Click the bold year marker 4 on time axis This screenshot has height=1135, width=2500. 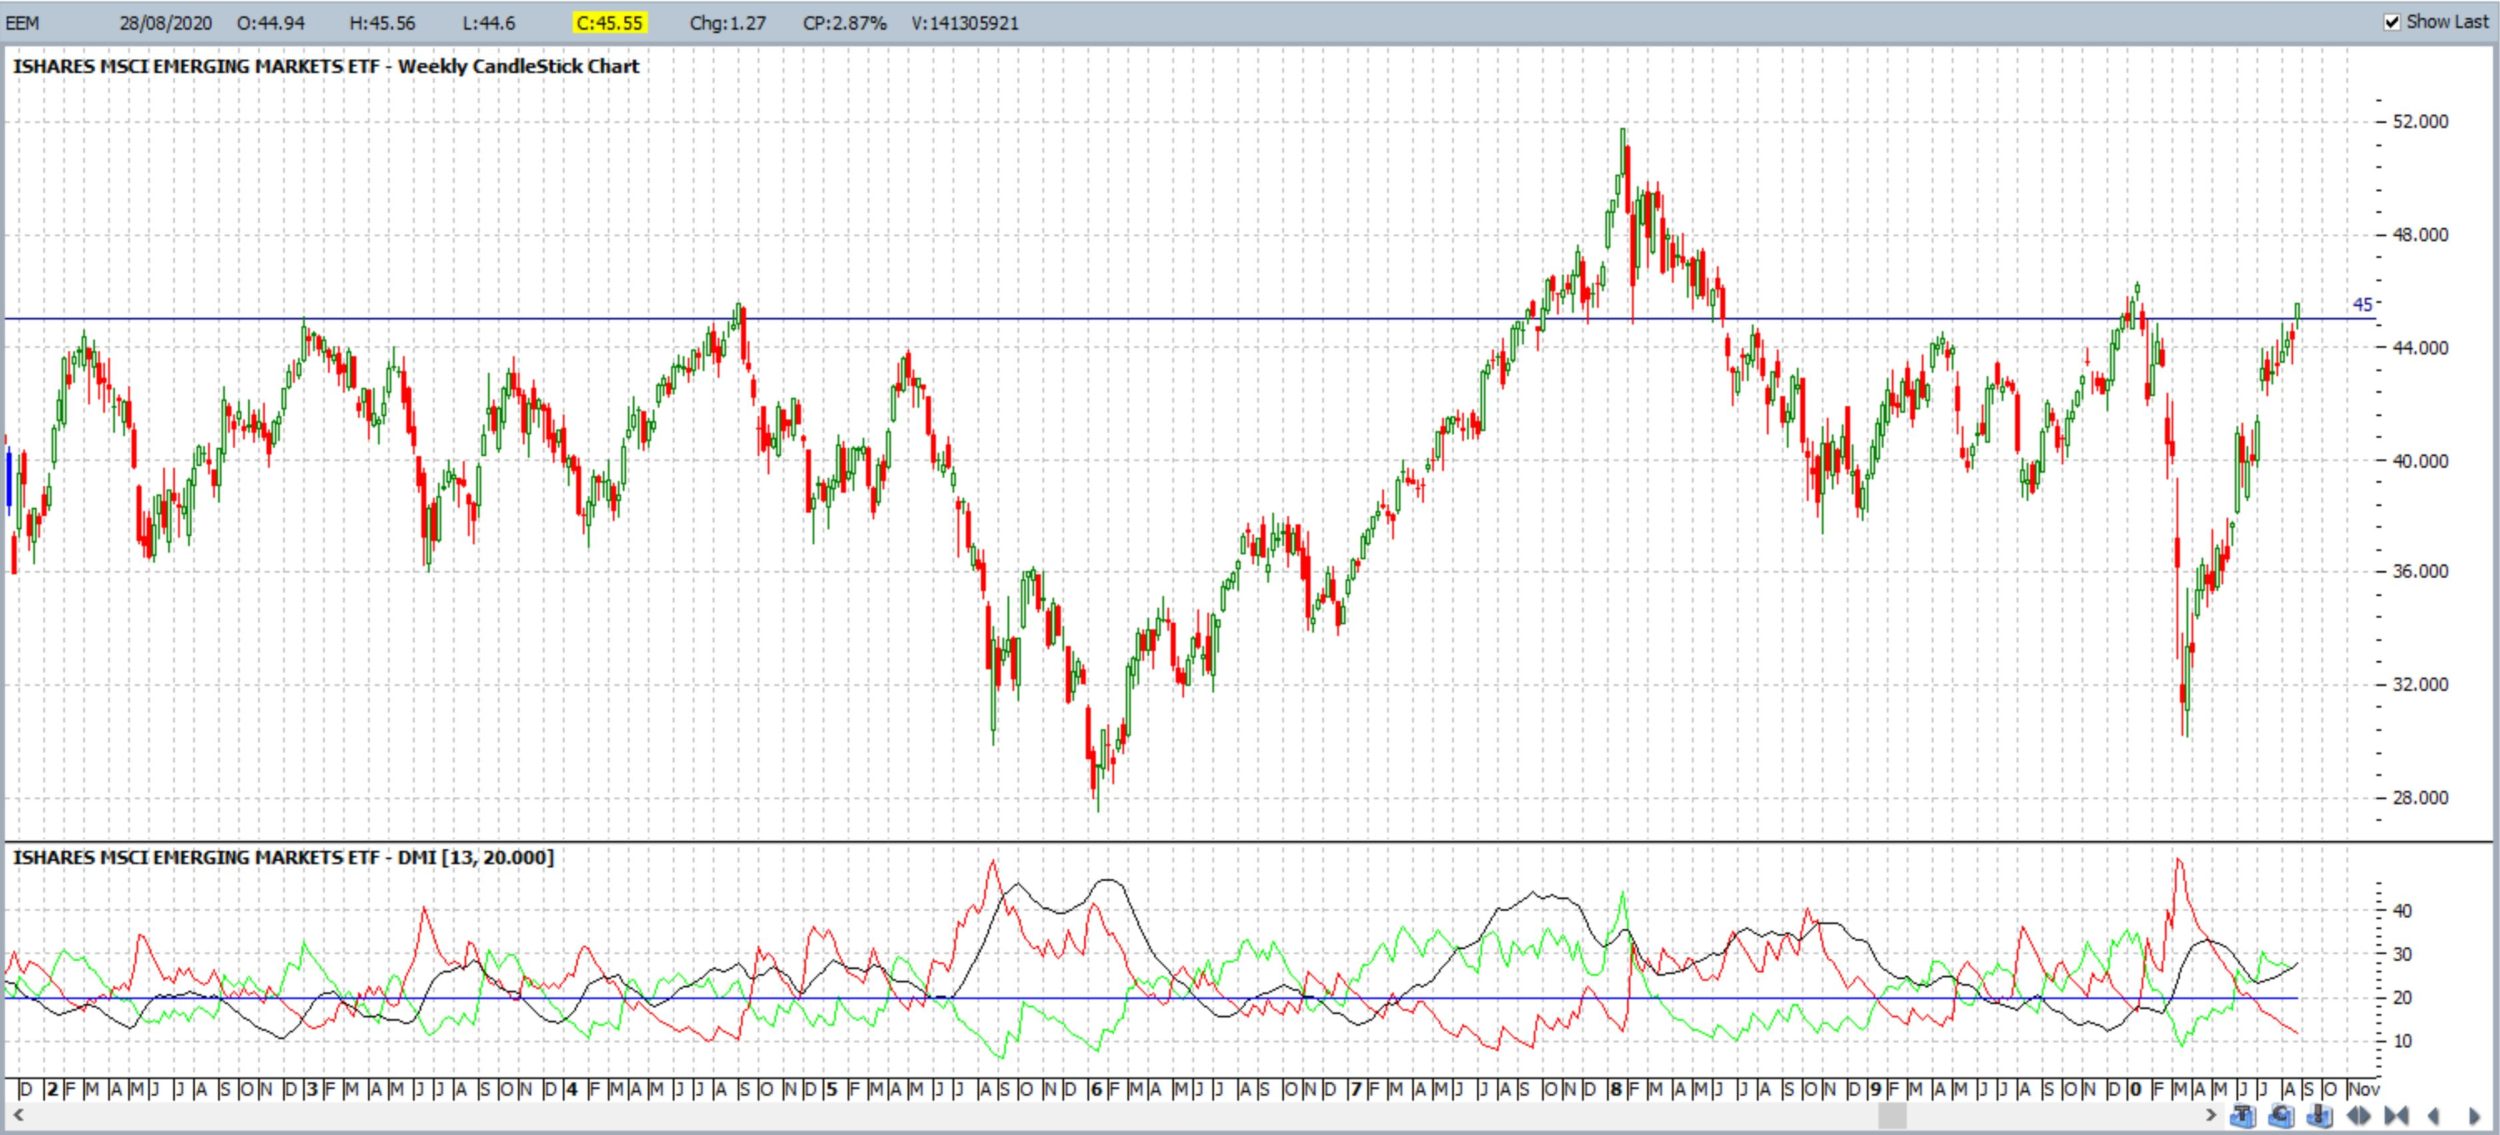(x=572, y=1090)
